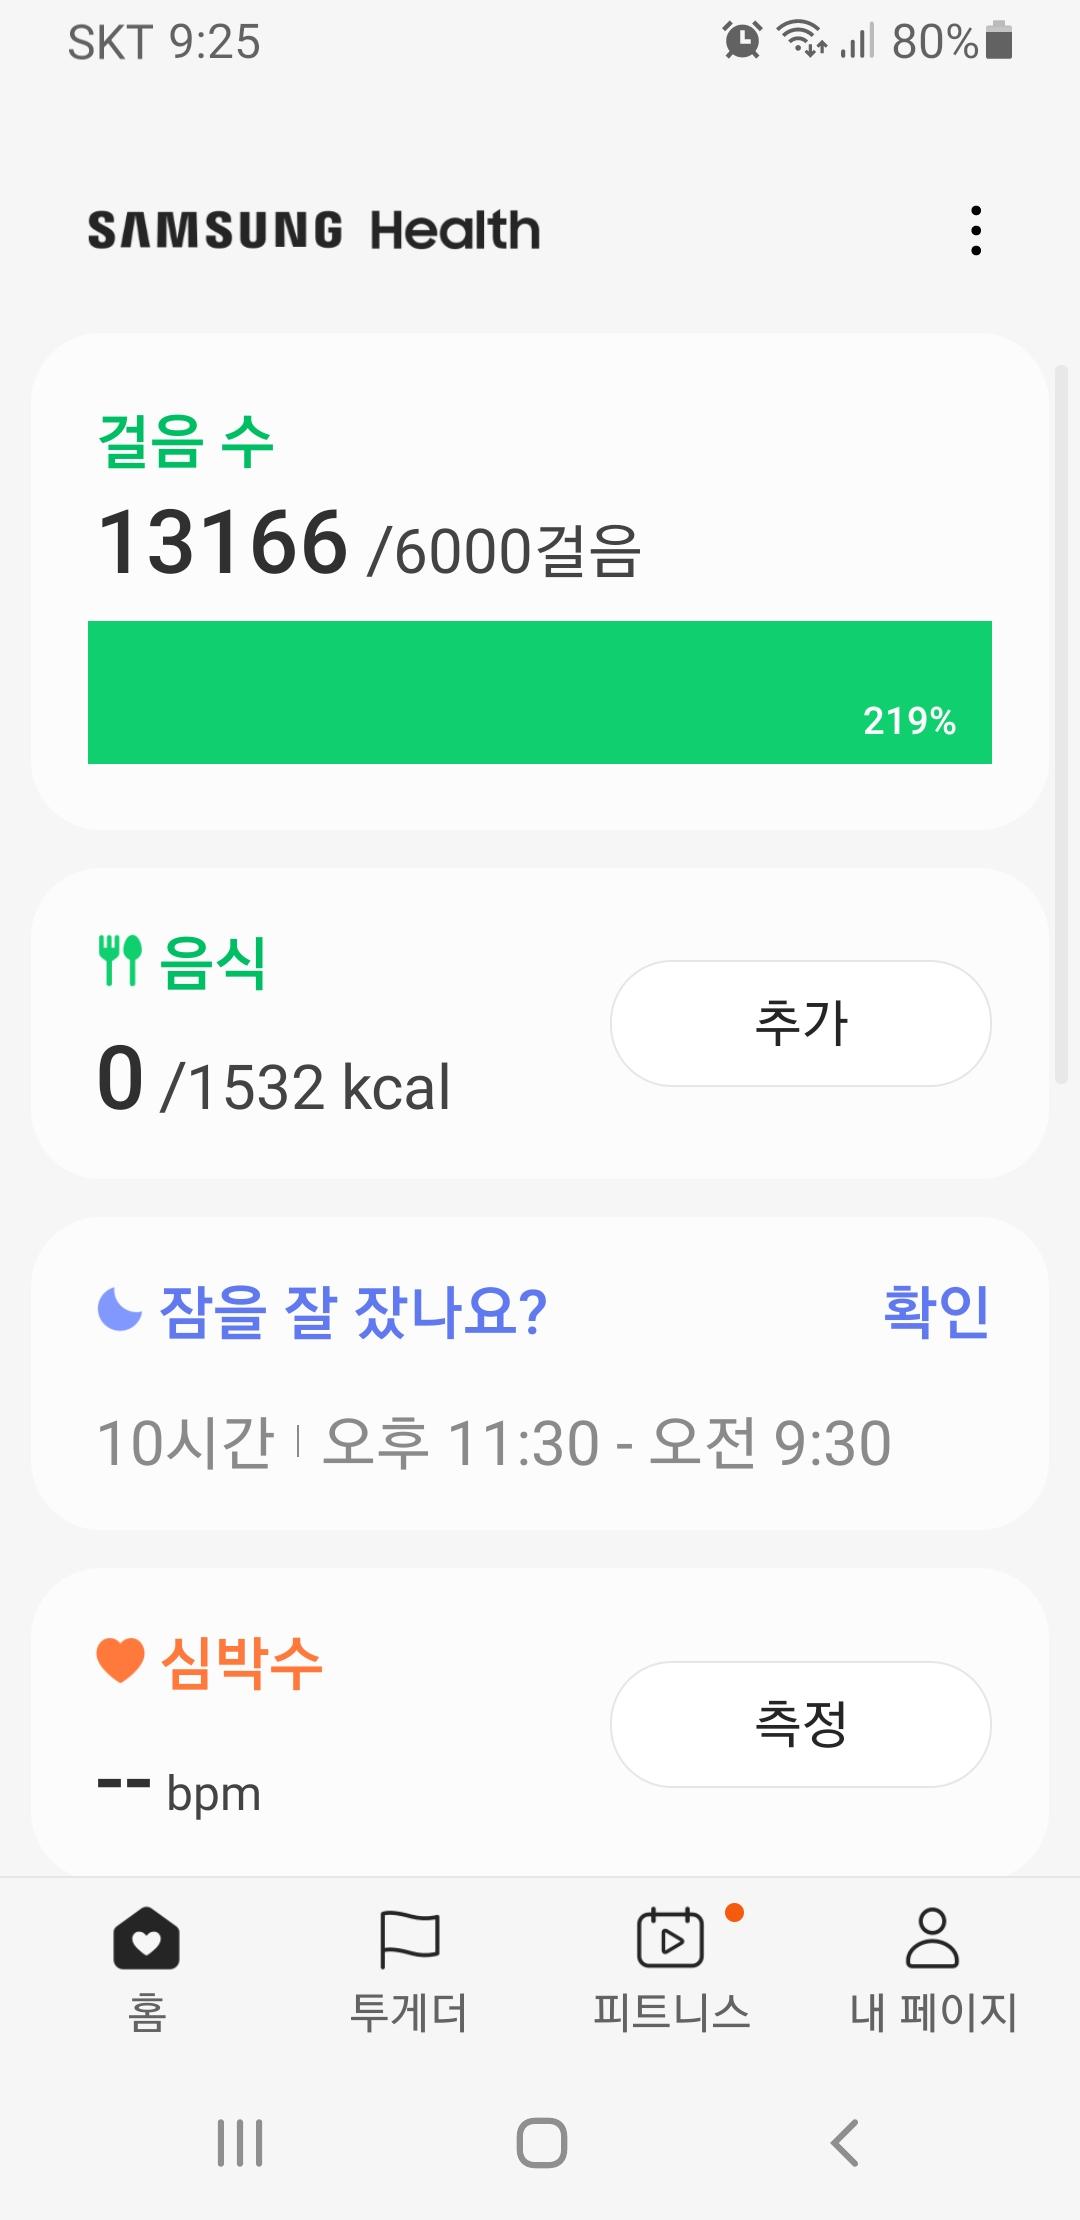Open the three-dot more options menu
Screen dimensions: 1080x2220
tap(976, 231)
